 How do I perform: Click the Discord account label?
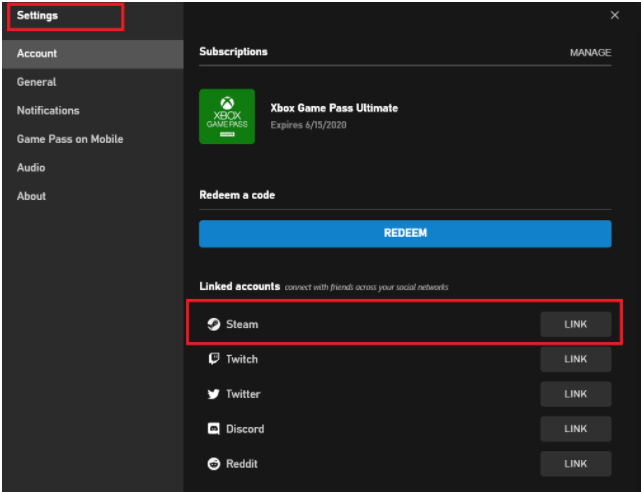[x=245, y=429]
